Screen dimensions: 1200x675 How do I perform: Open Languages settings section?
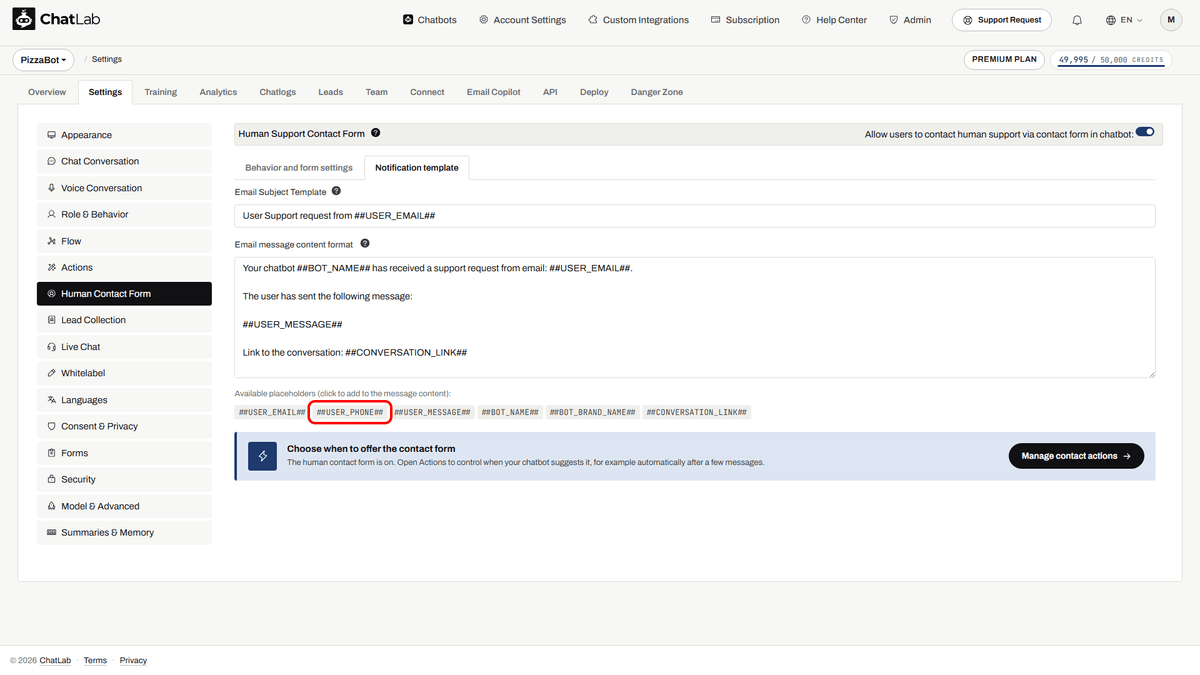click(x=124, y=400)
